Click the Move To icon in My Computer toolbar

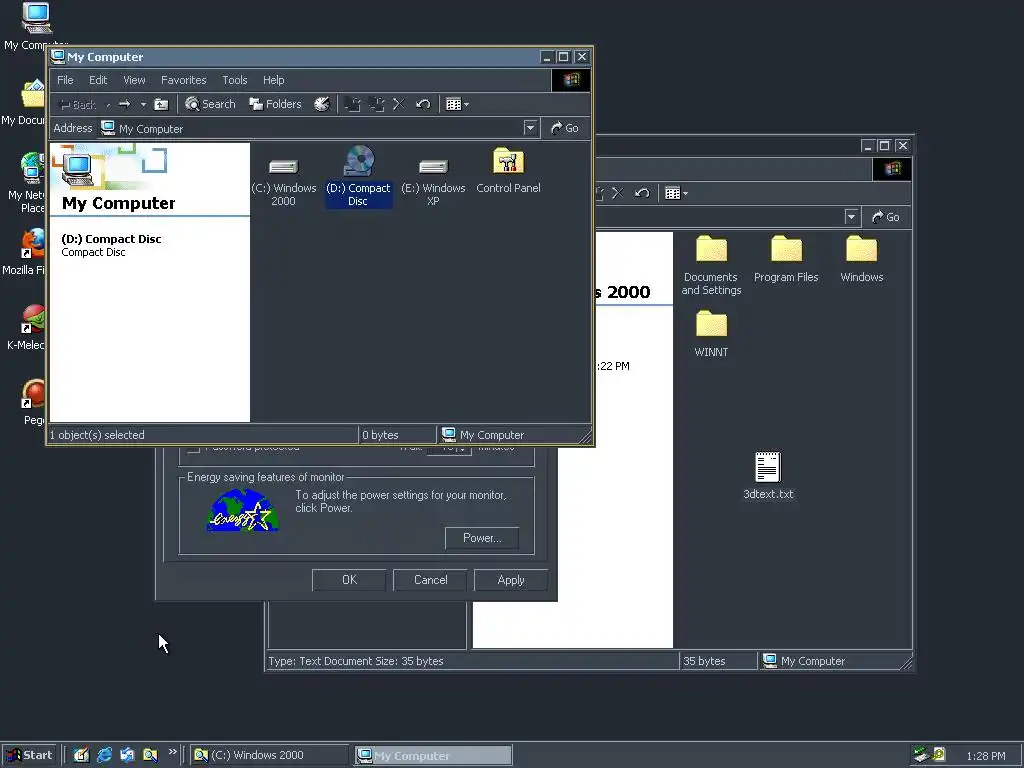pyautogui.click(x=353, y=104)
